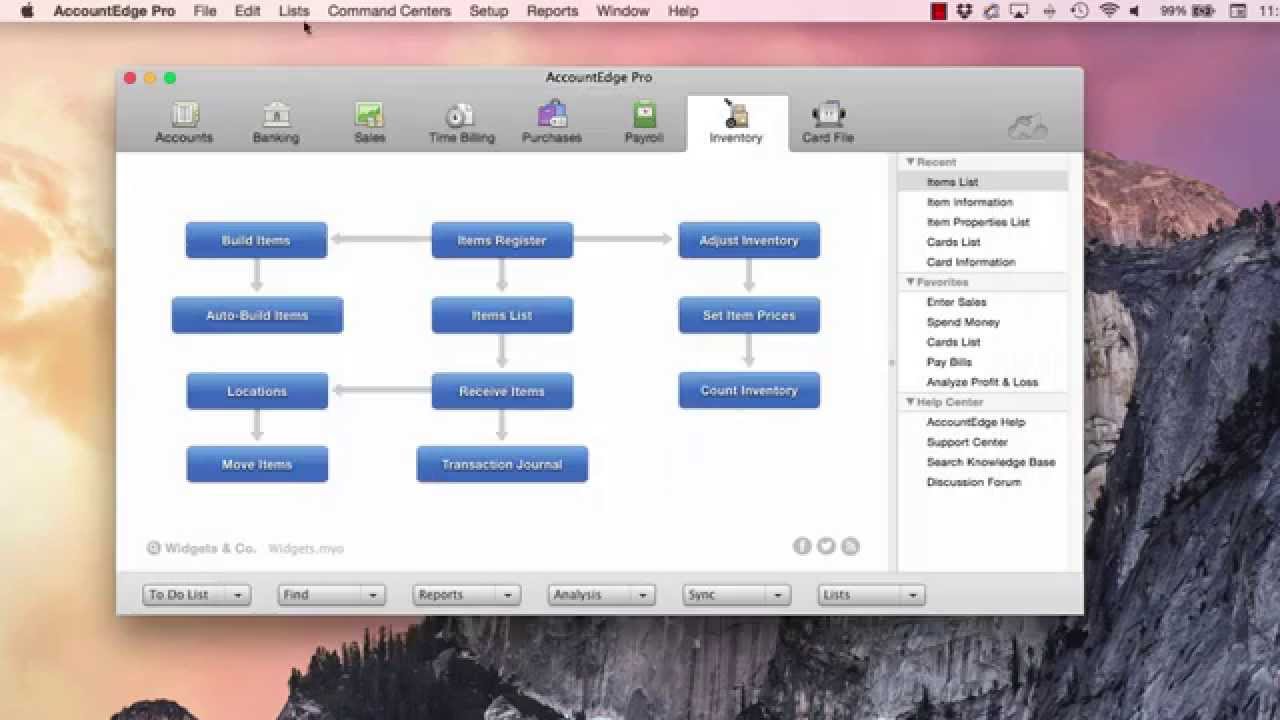Open the Facebook social icon
The height and width of the screenshot is (720, 1280).
pos(802,546)
